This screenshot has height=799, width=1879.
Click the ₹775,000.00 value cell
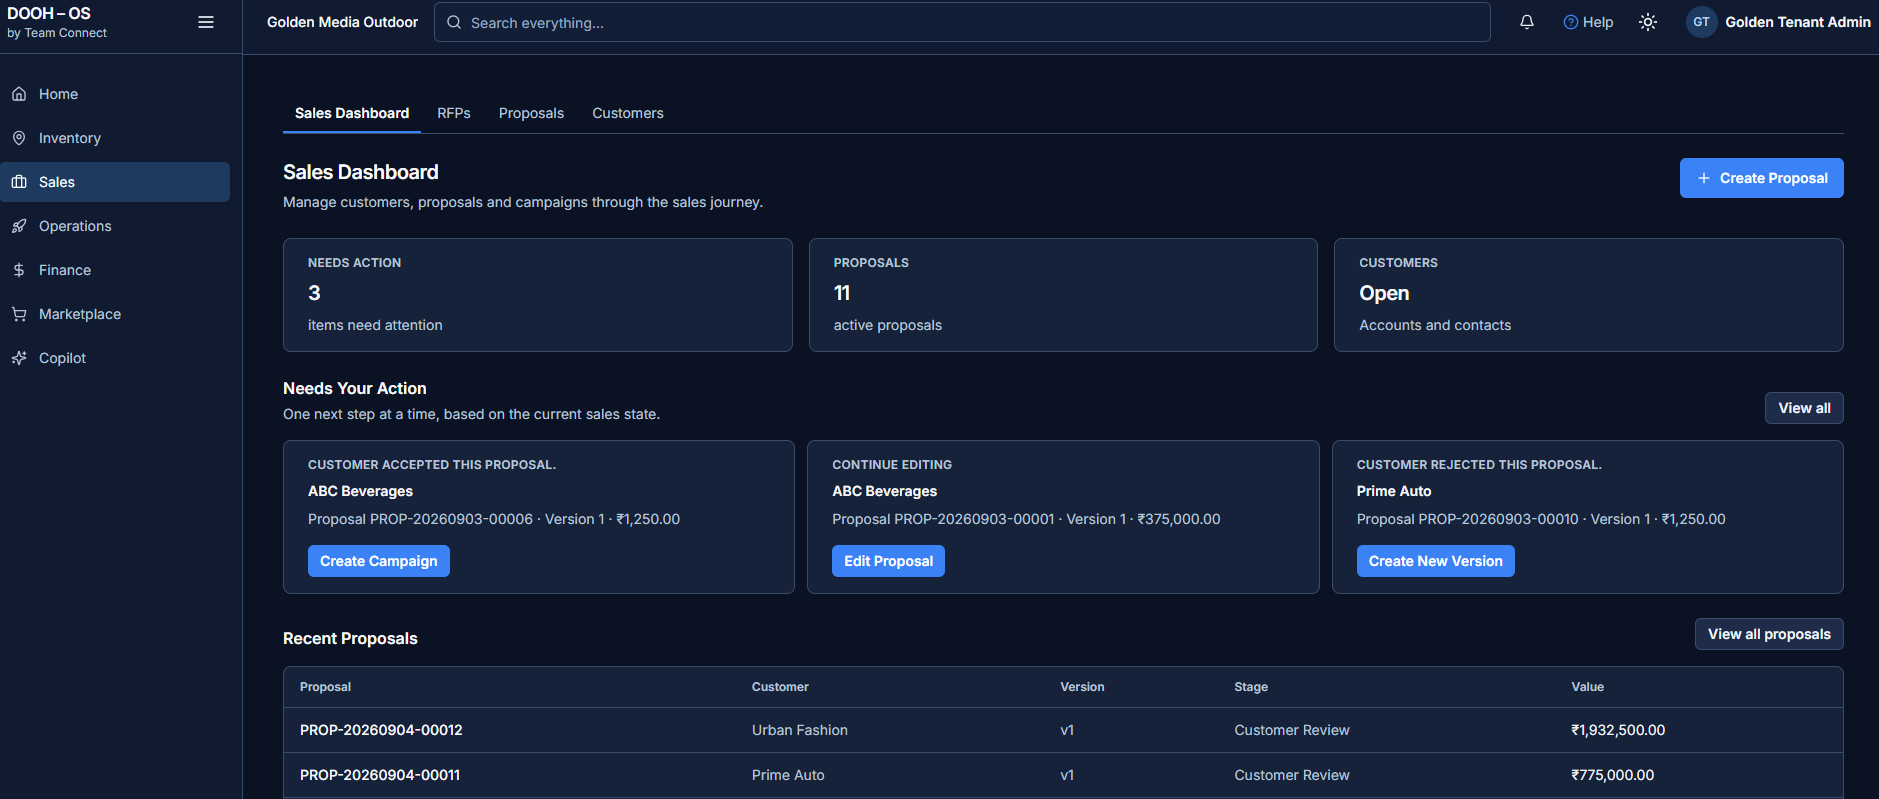tap(1612, 775)
